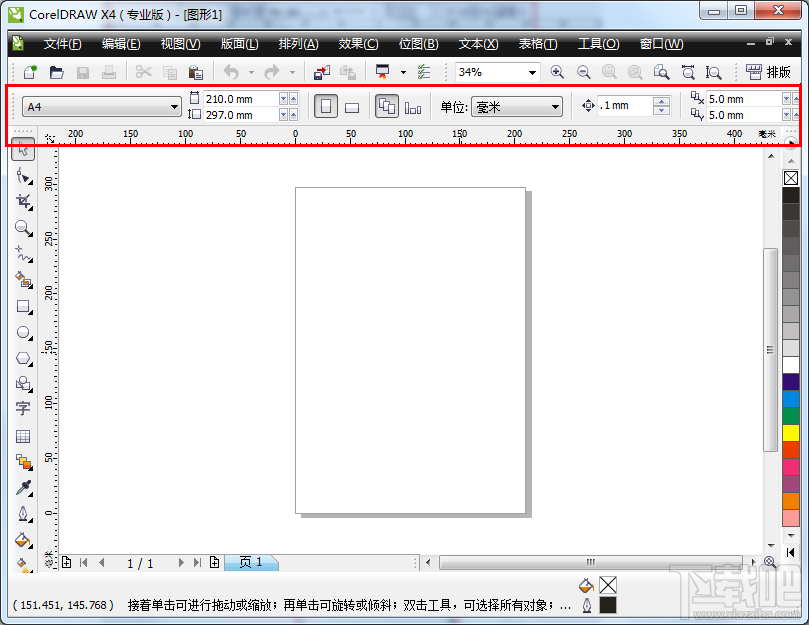Open the 视图(V) menu

tap(181, 44)
